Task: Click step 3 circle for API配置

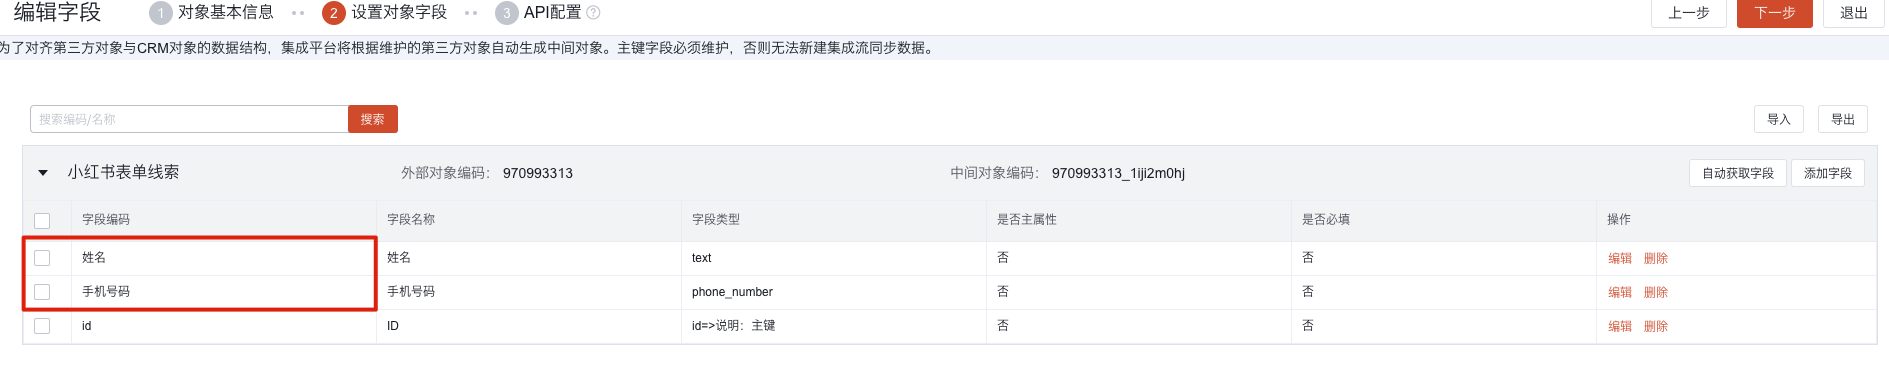Action: 506,13
